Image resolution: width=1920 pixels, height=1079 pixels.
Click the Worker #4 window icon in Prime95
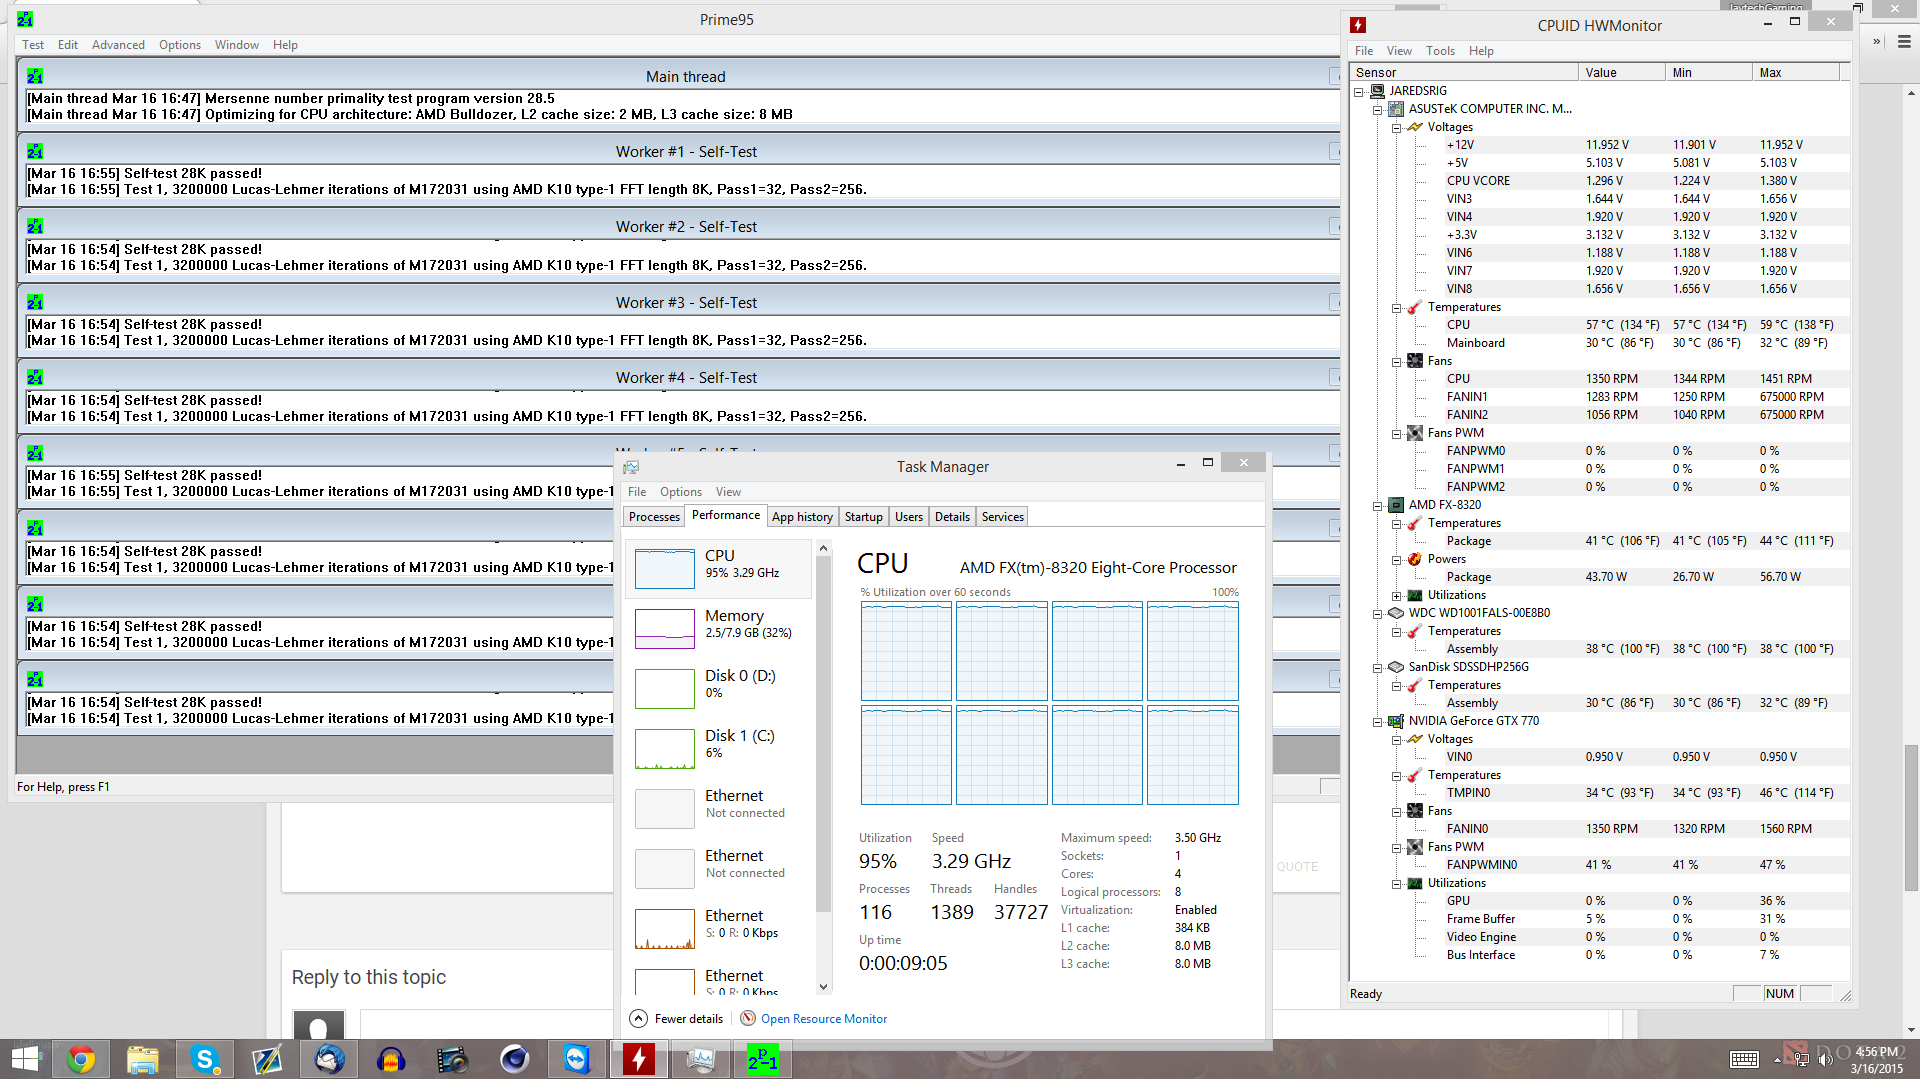point(35,377)
